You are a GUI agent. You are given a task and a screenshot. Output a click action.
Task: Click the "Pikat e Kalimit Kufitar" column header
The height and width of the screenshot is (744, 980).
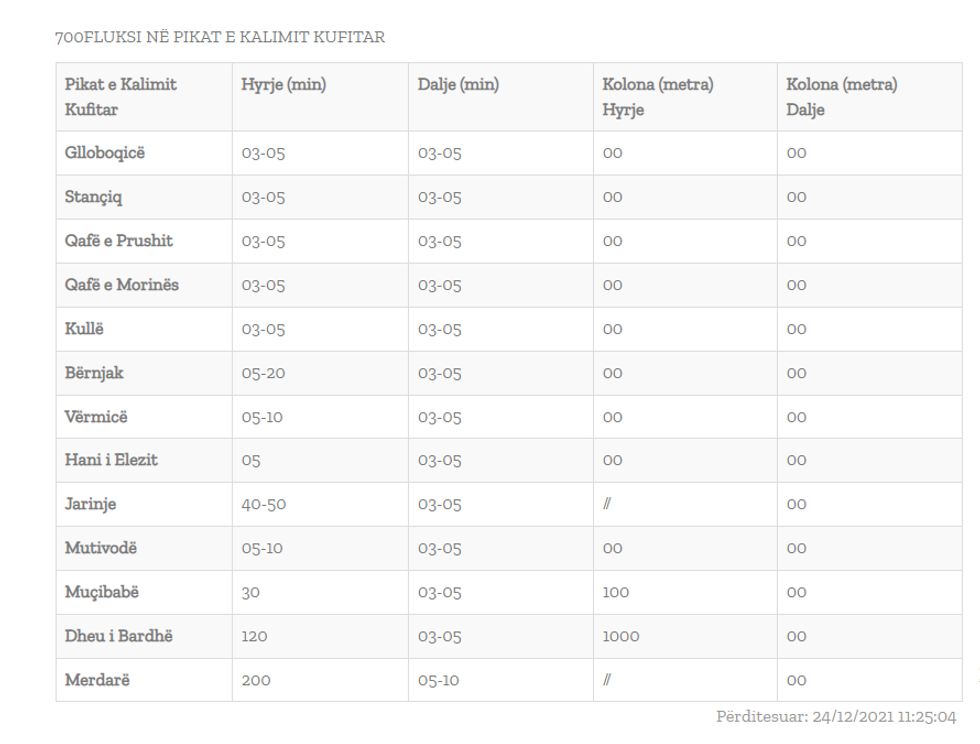(x=121, y=97)
